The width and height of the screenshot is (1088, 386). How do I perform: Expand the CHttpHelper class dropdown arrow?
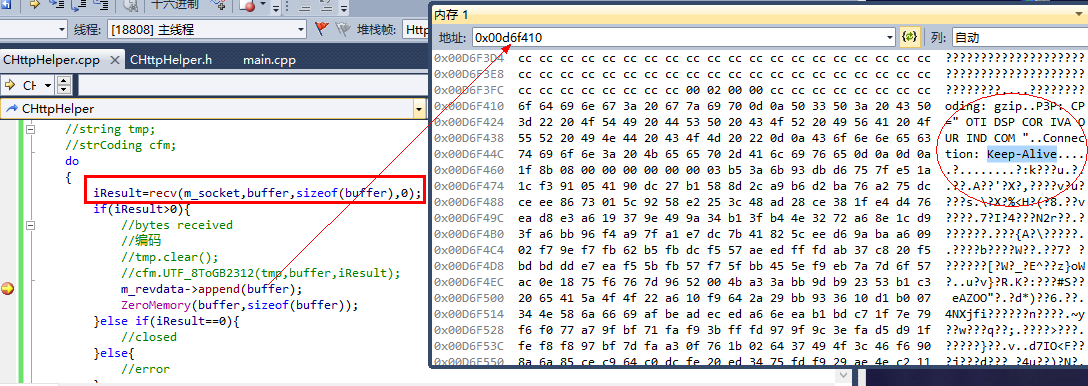pyautogui.click(x=418, y=109)
